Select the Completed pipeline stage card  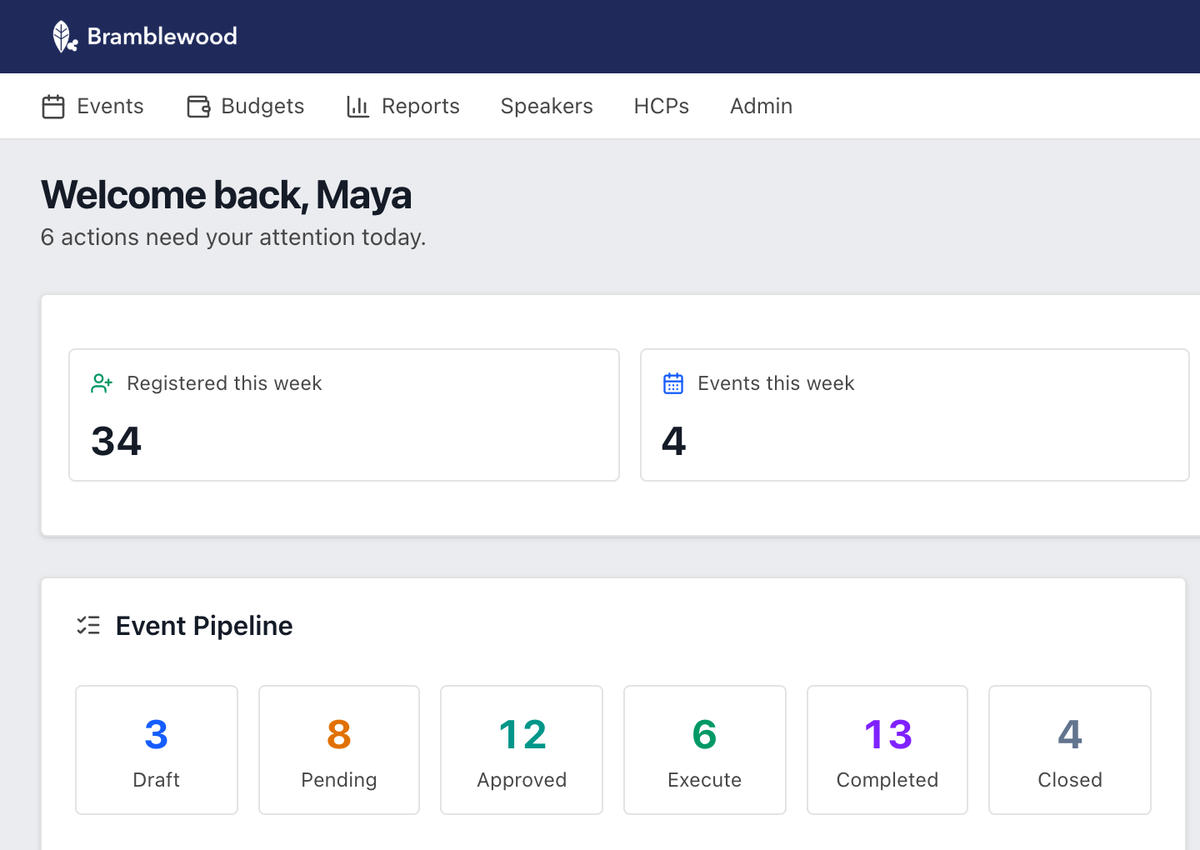(x=888, y=750)
